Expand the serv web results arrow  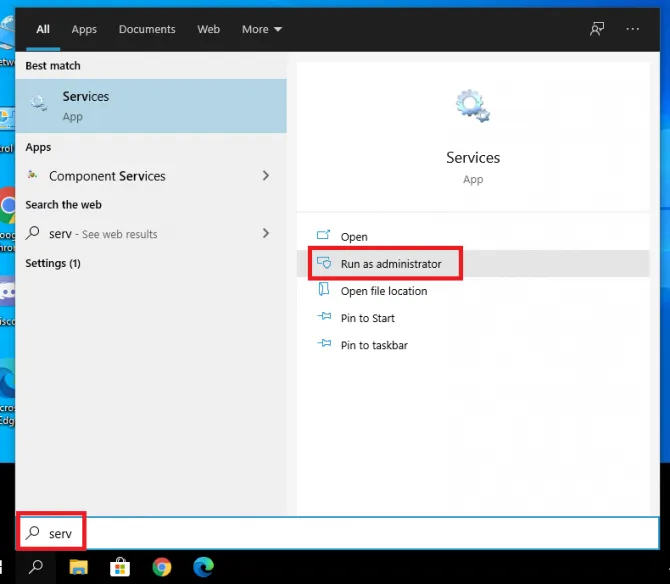click(x=266, y=233)
